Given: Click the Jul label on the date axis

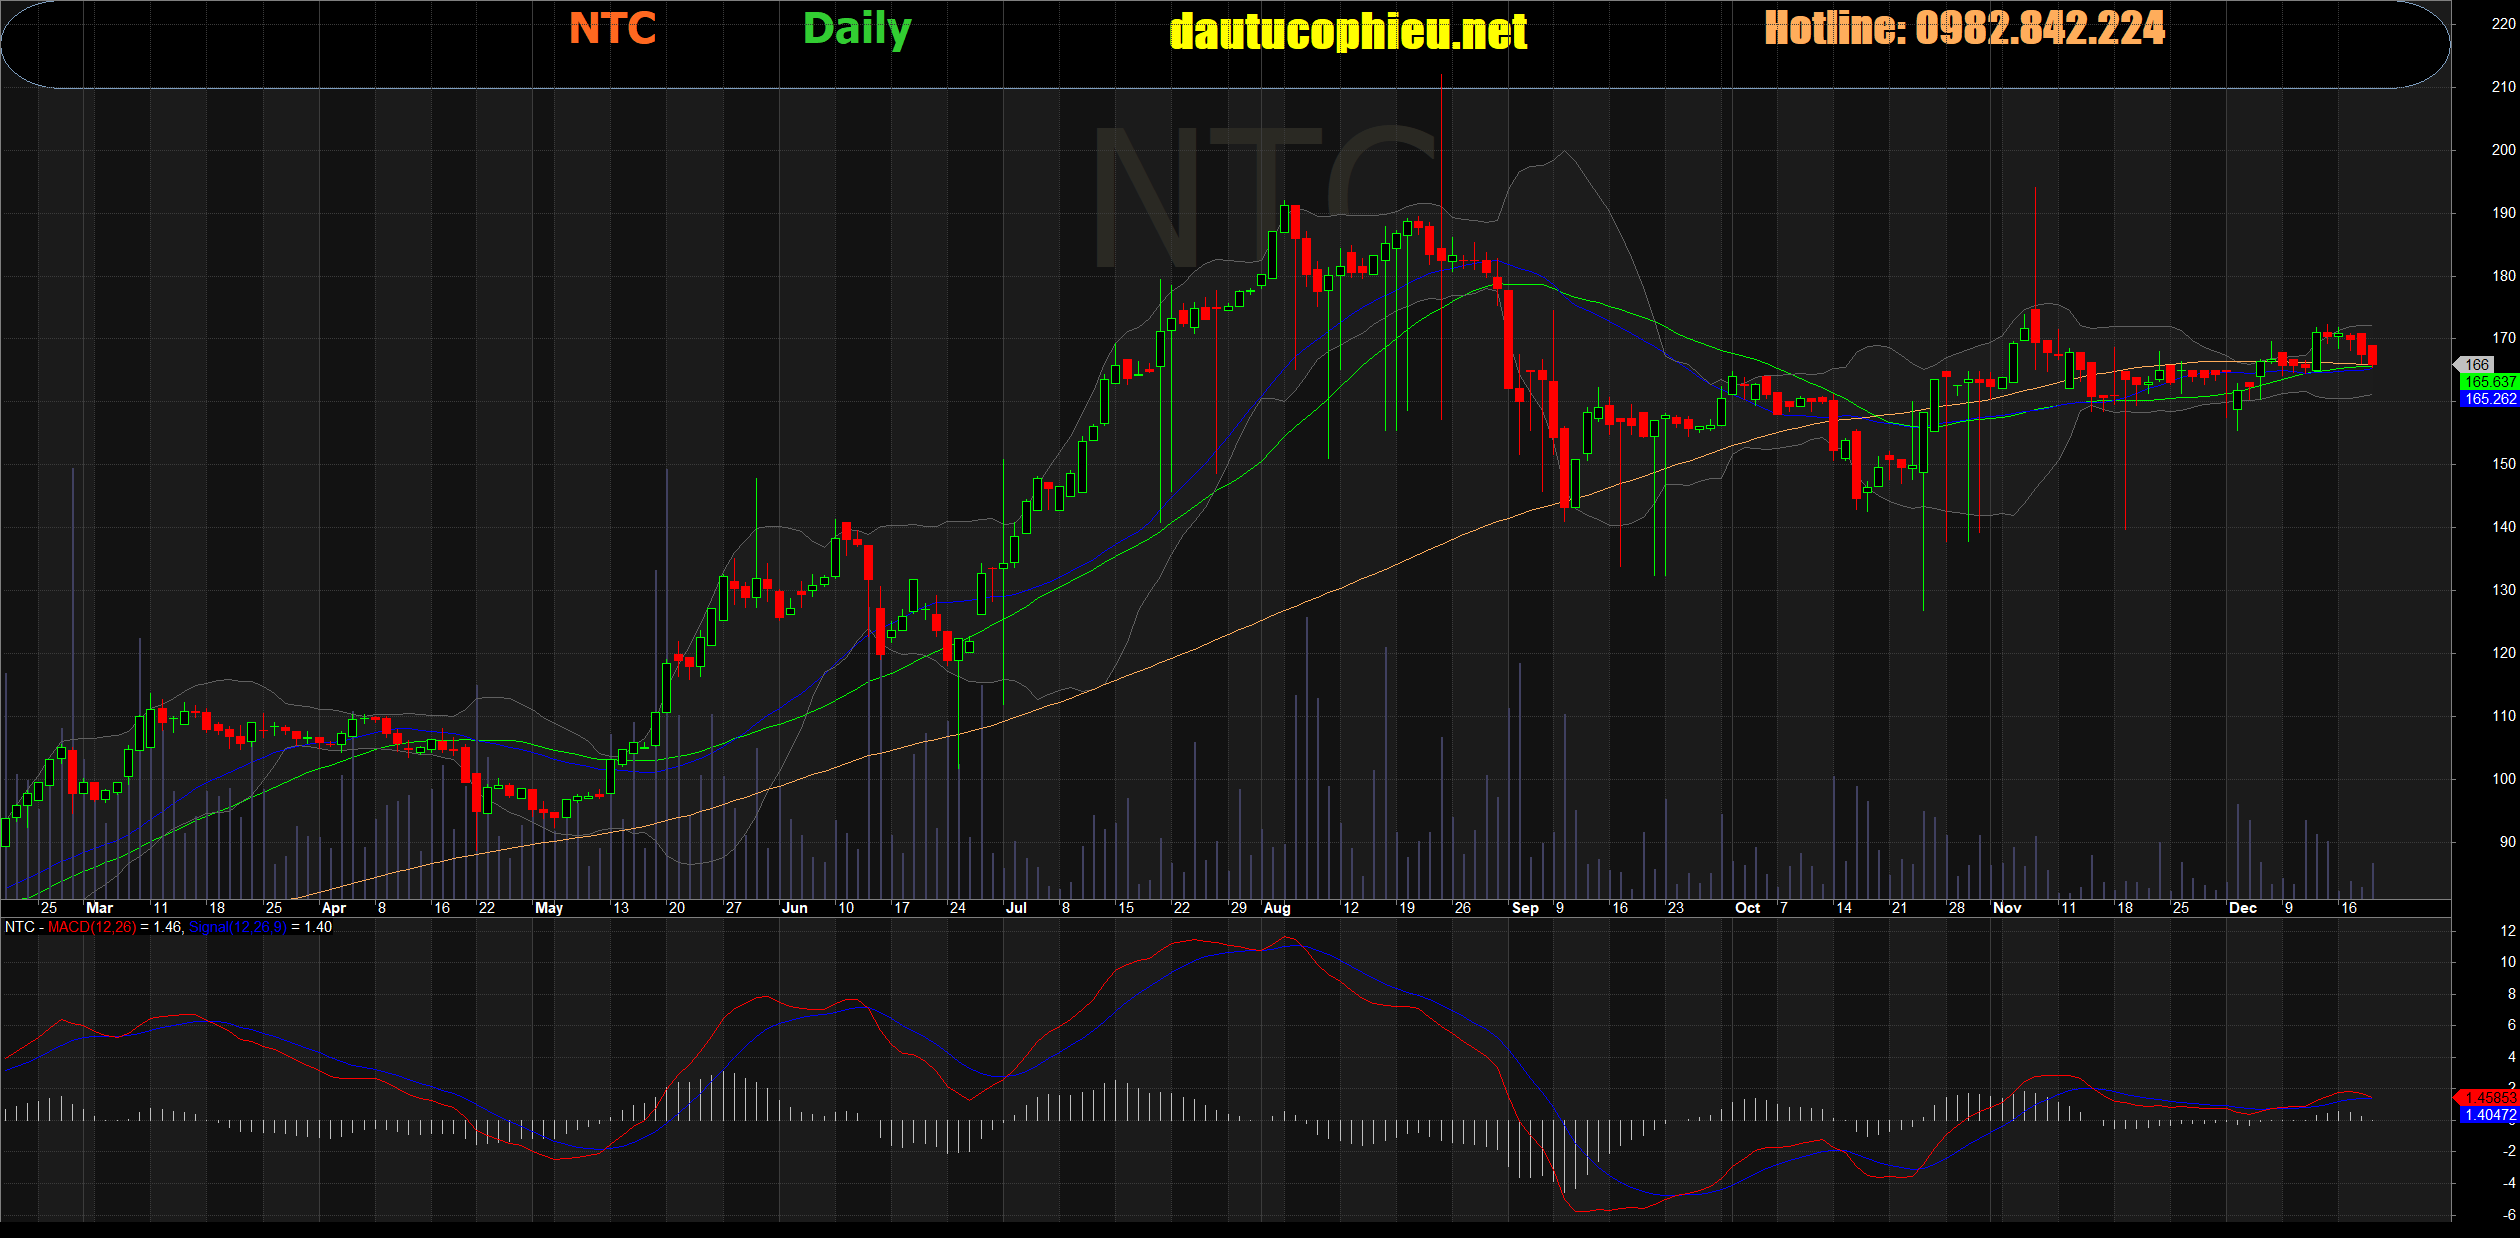Looking at the screenshot, I should (1016, 908).
